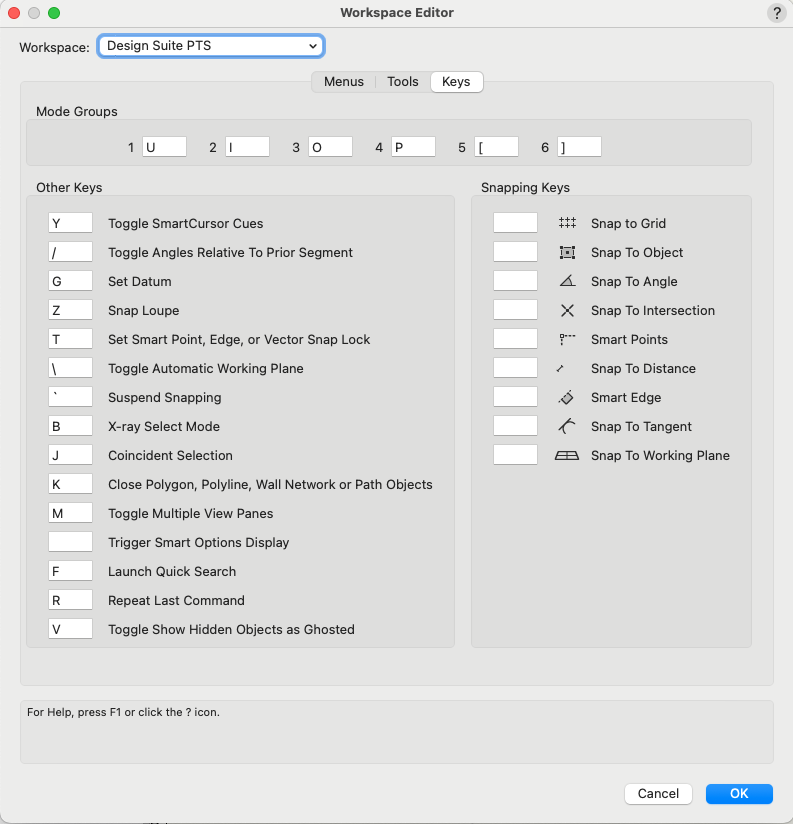The height and width of the screenshot is (824, 793).
Task: Click the Snap To Object icon
Action: pyautogui.click(x=568, y=252)
